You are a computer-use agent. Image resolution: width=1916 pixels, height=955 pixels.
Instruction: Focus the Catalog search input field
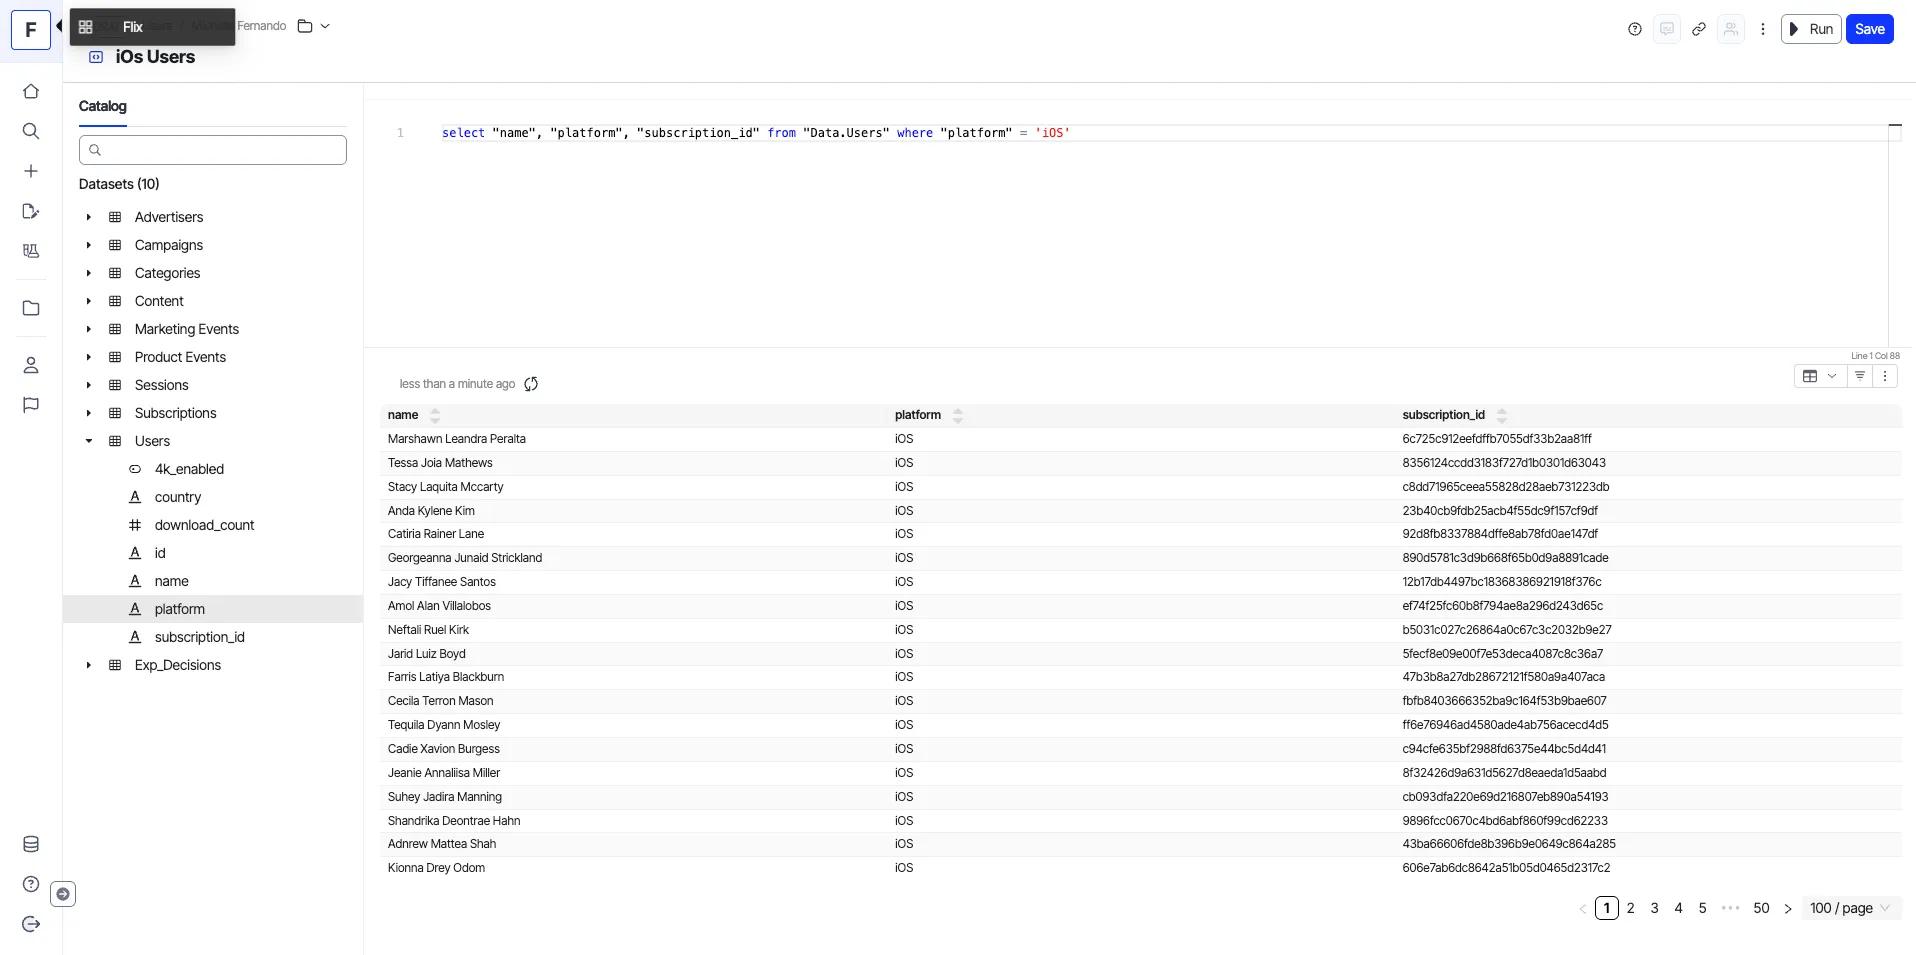click(x=213, y=150)
